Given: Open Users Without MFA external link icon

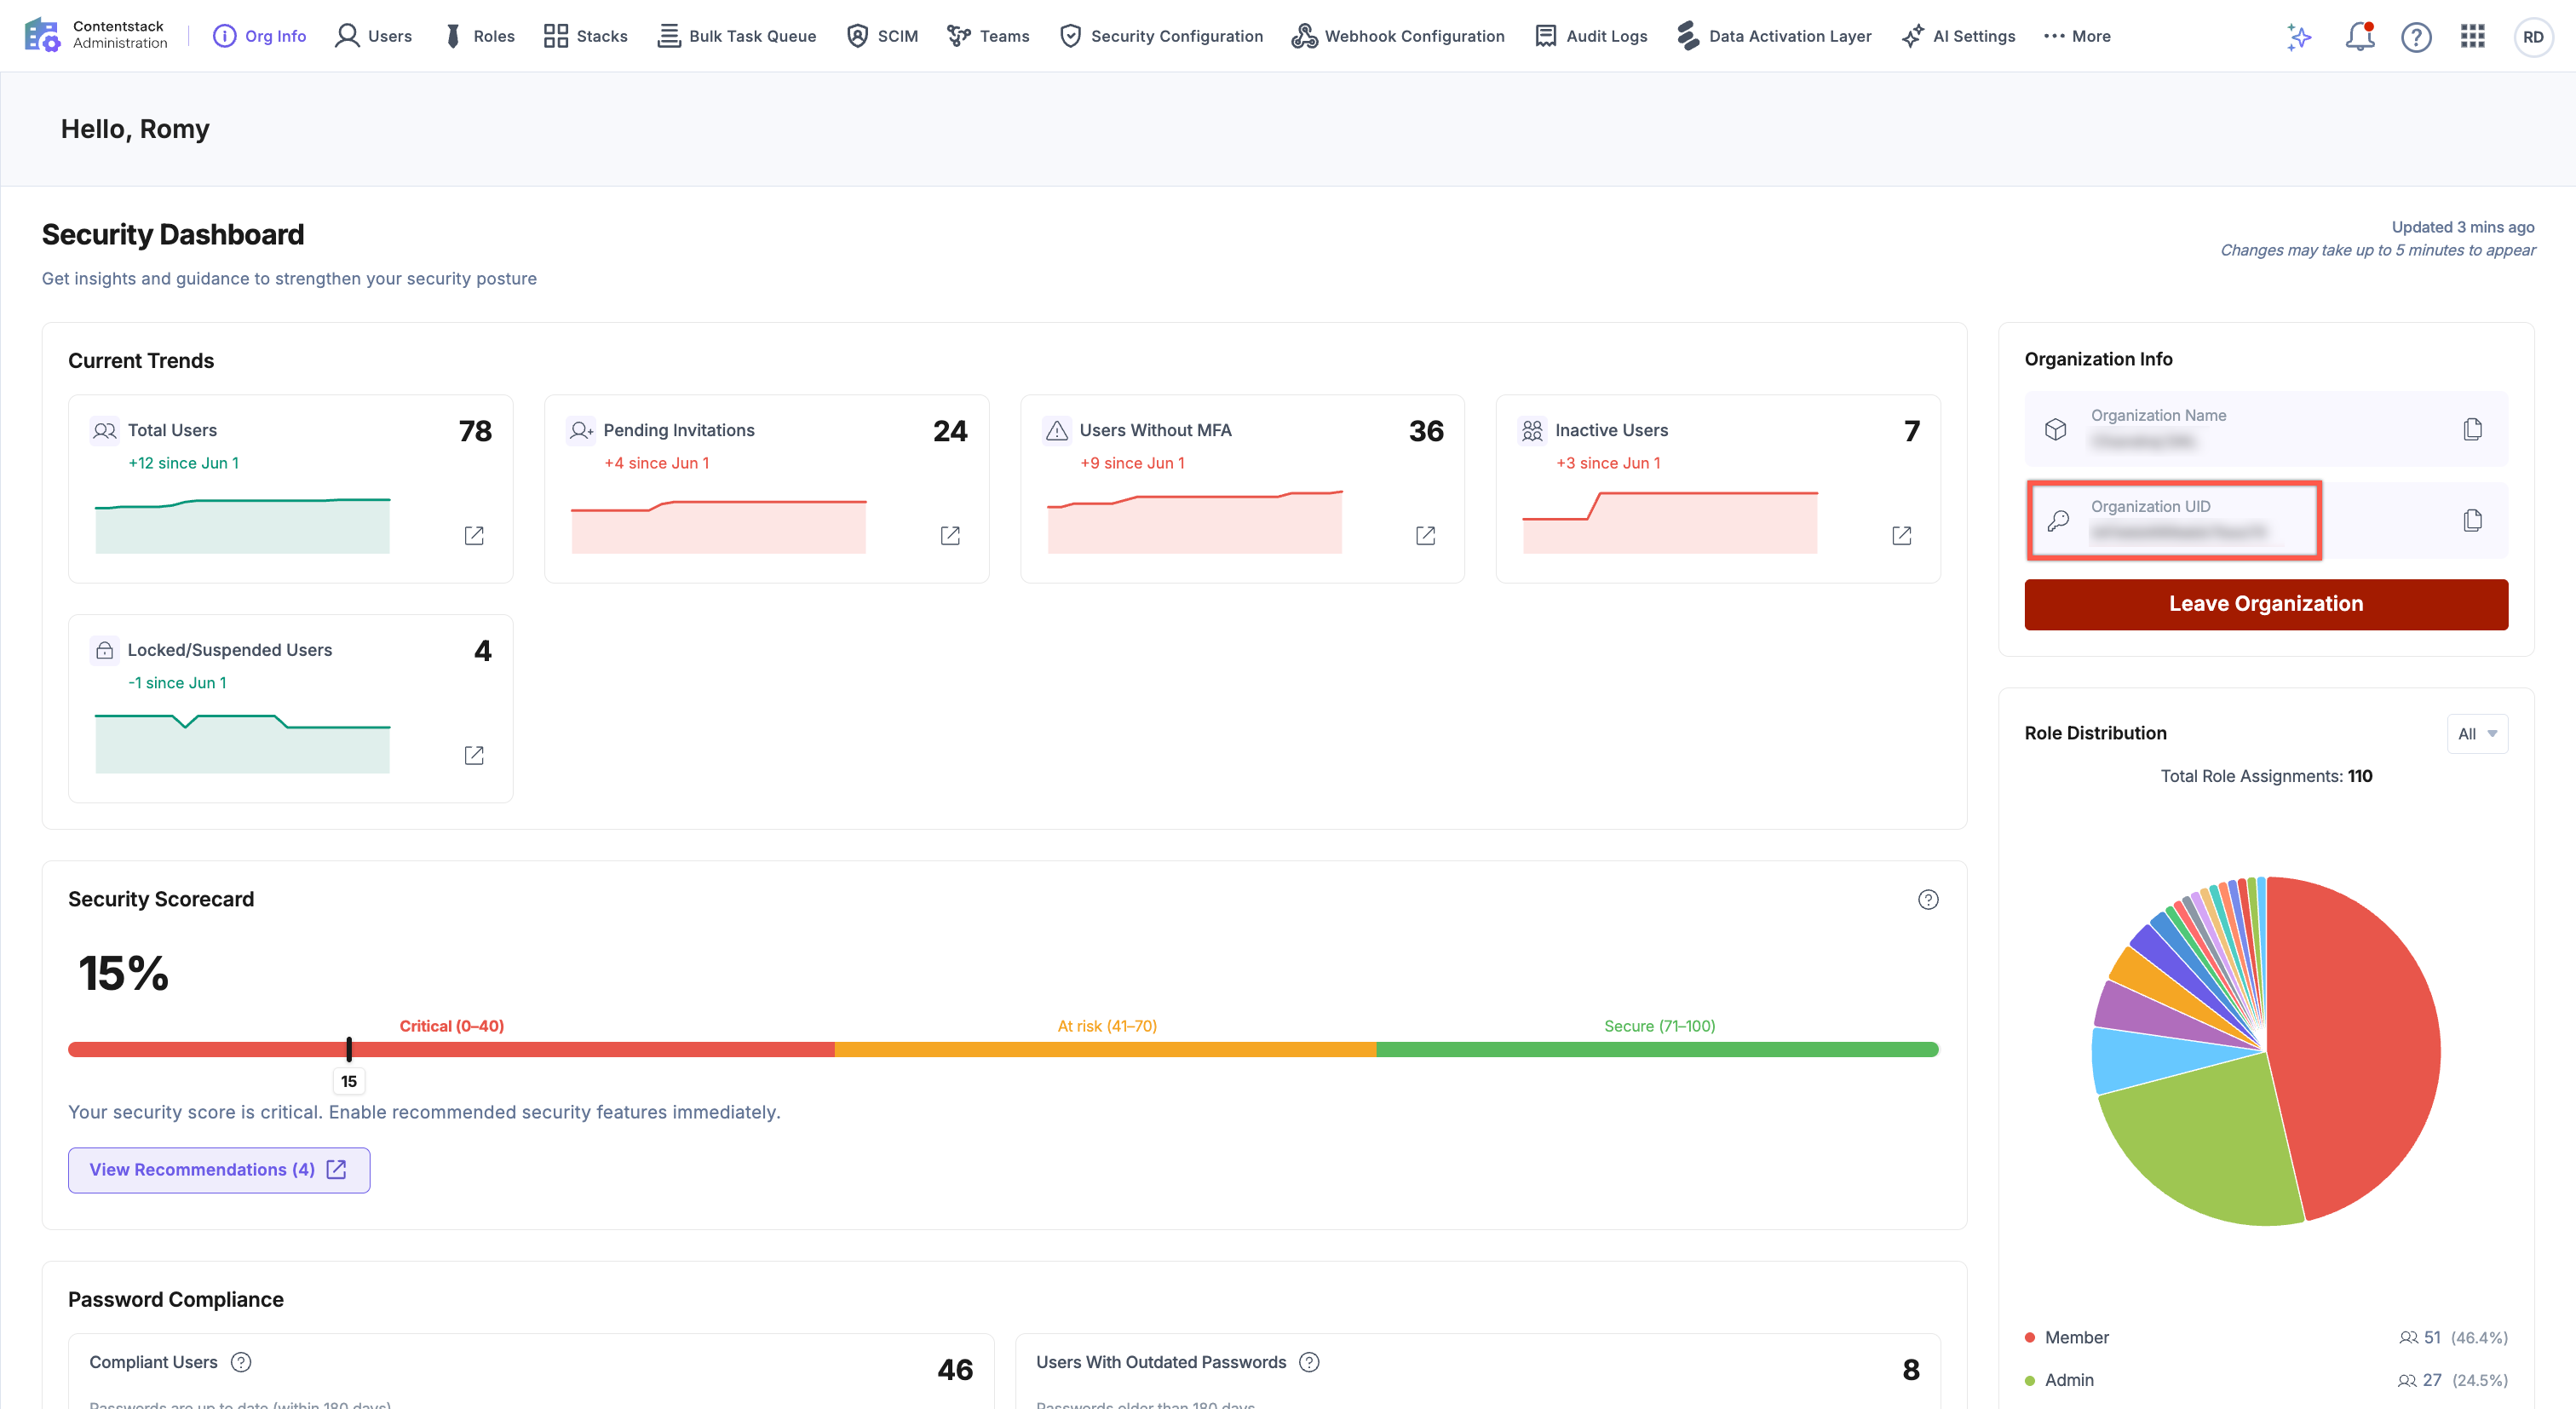Looking at the screenshot, I should [1425, 536].
